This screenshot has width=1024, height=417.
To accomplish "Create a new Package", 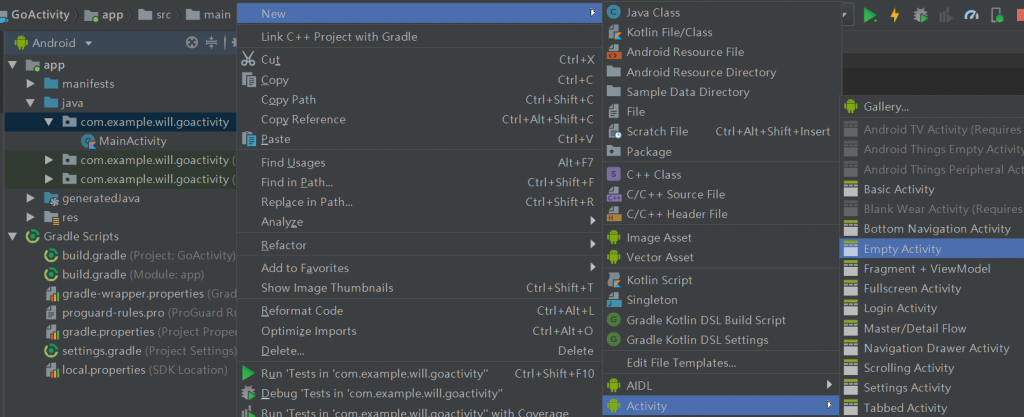I will click(x=720, y=151).
